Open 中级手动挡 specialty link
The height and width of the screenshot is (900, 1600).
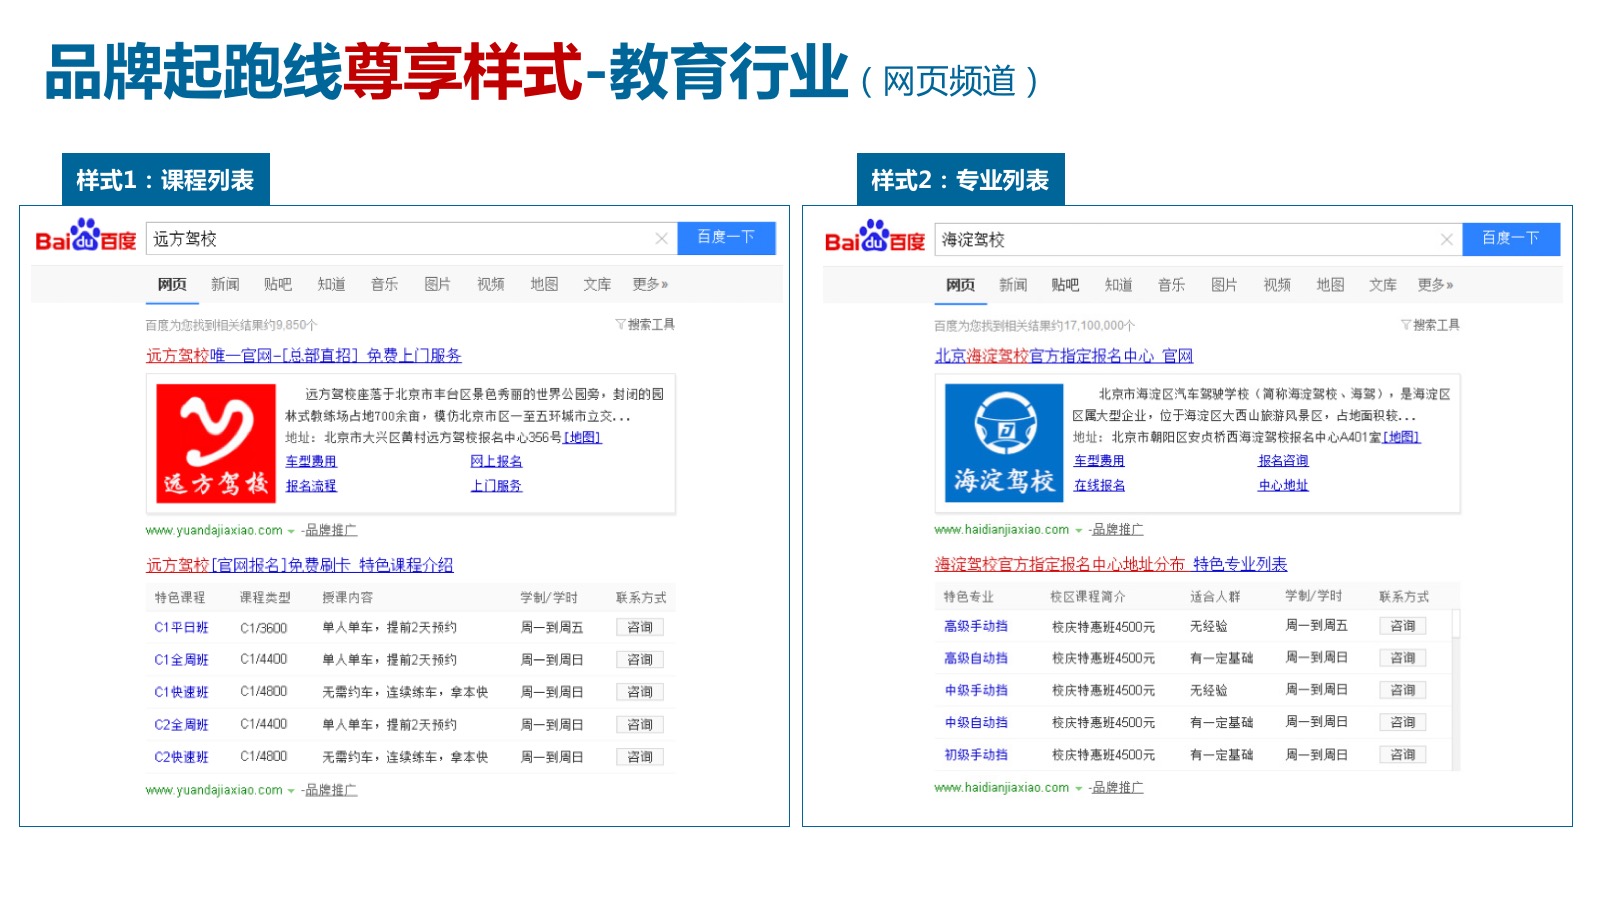click(x=976, y=690)
